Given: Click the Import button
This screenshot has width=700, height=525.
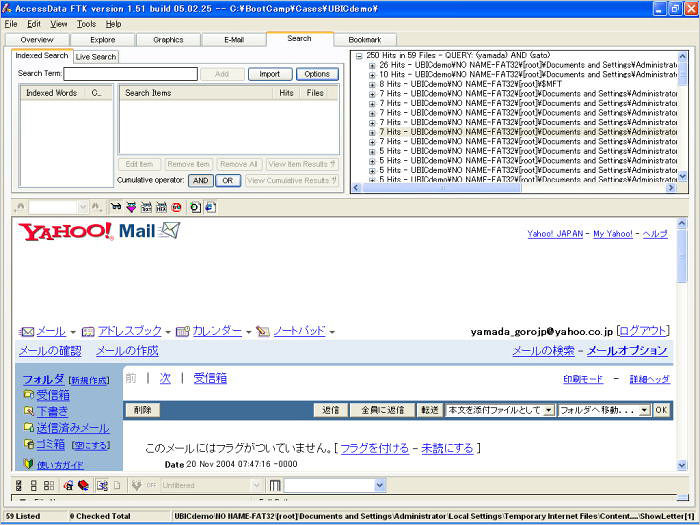Looking at the screenshot, I should click(269, 74).
